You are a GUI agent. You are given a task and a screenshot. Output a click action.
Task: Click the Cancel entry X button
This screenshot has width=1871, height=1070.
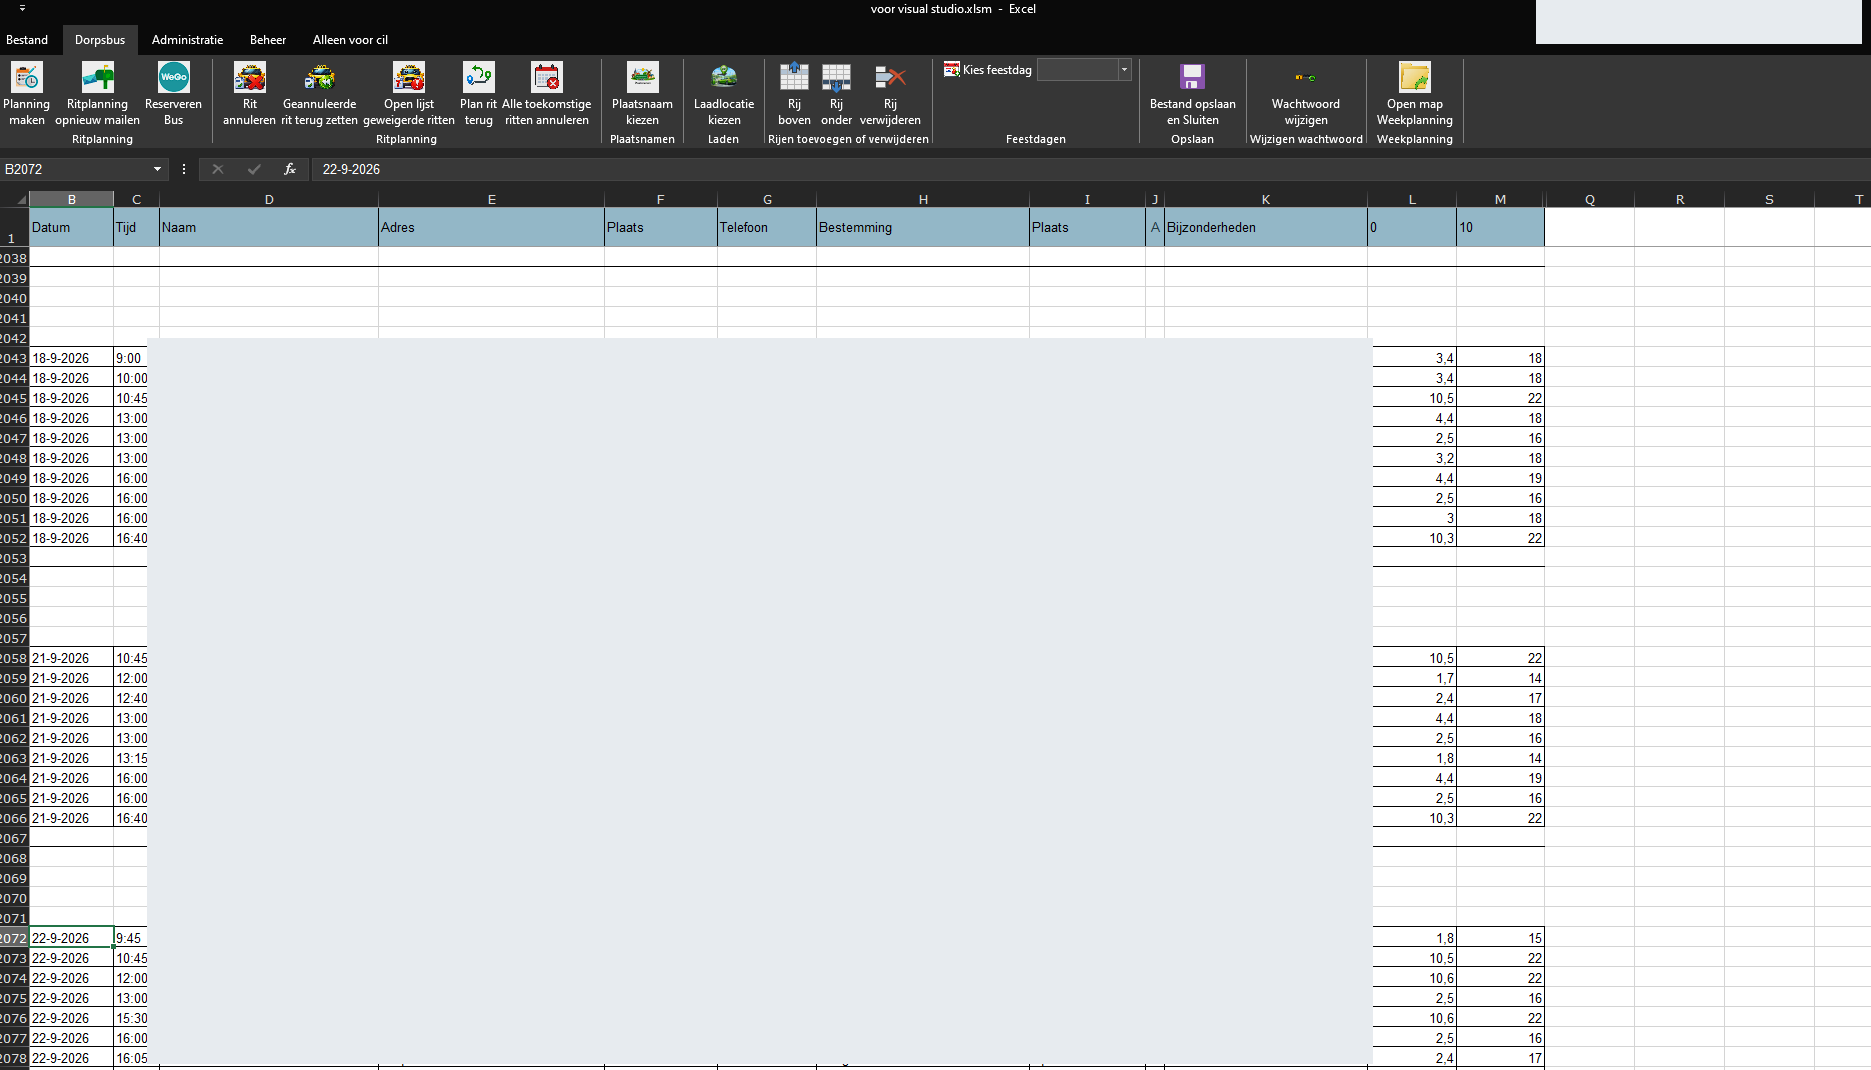pos(218,169)
